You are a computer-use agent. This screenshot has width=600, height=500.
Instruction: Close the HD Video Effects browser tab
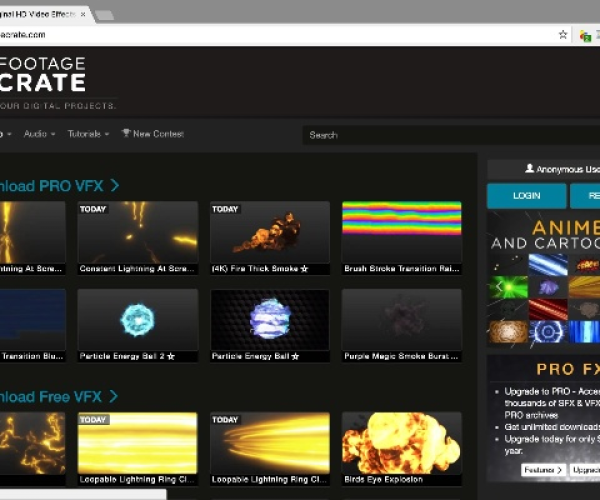tap(83, 15)
